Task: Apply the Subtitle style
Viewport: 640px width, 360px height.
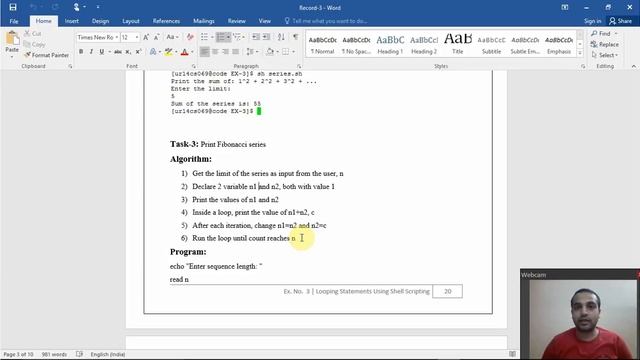Action: click(491, 44)
